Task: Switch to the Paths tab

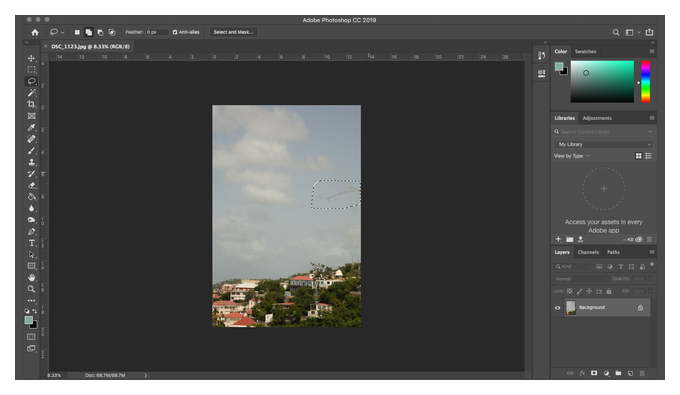Action: tap(613, 252)
